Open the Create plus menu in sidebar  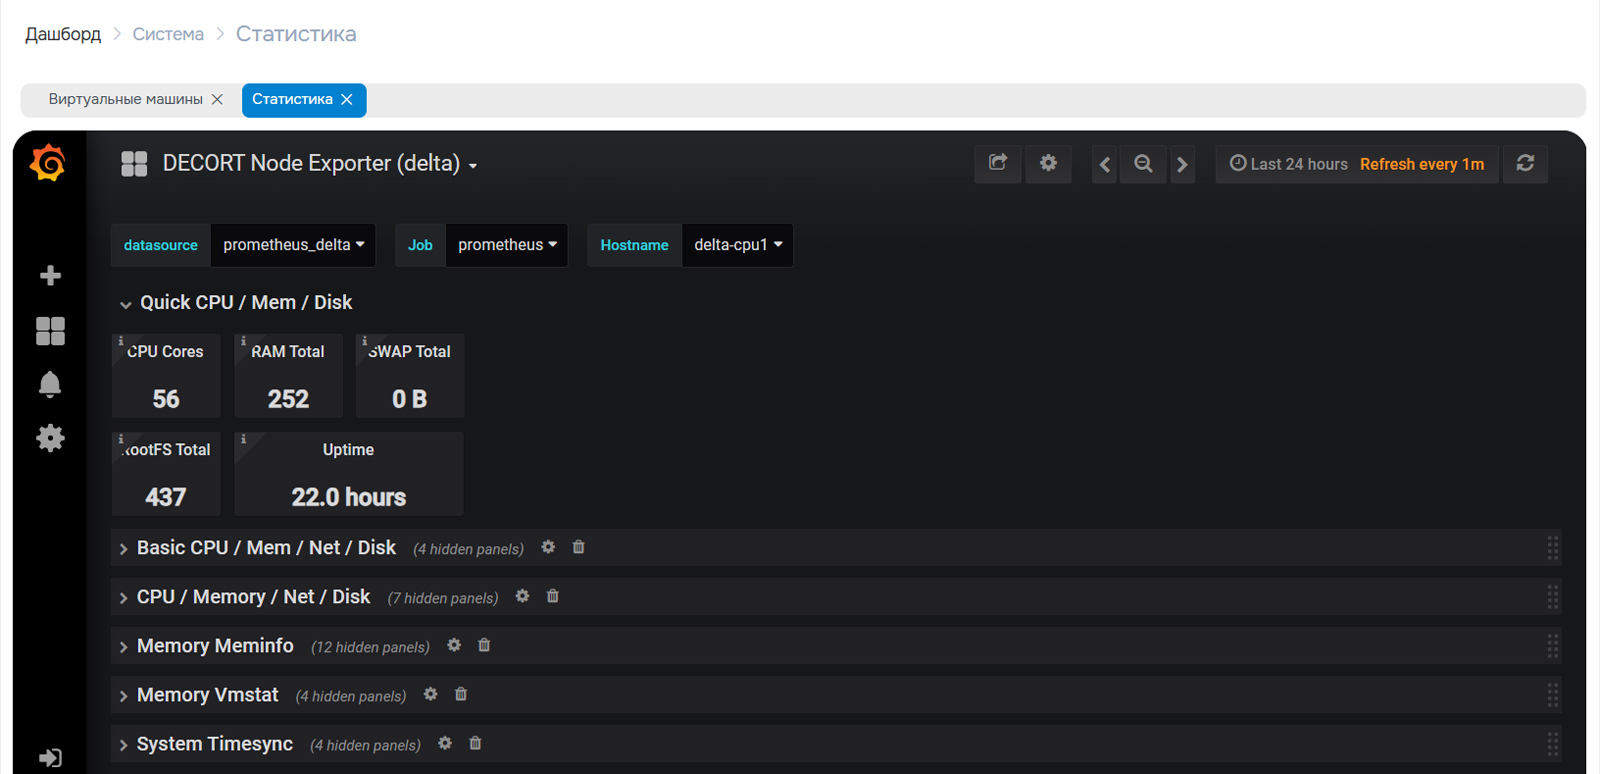click(x=50, y=276)
